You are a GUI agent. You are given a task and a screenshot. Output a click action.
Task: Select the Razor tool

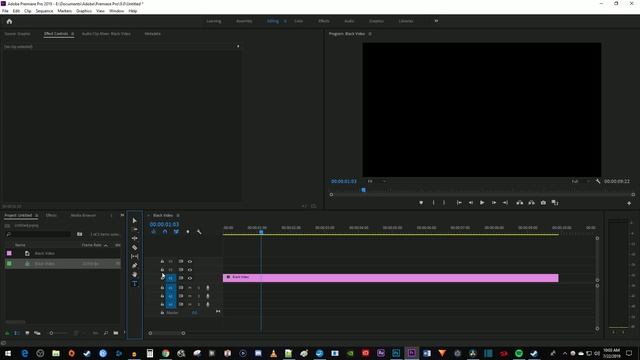[x=135, y=247]
